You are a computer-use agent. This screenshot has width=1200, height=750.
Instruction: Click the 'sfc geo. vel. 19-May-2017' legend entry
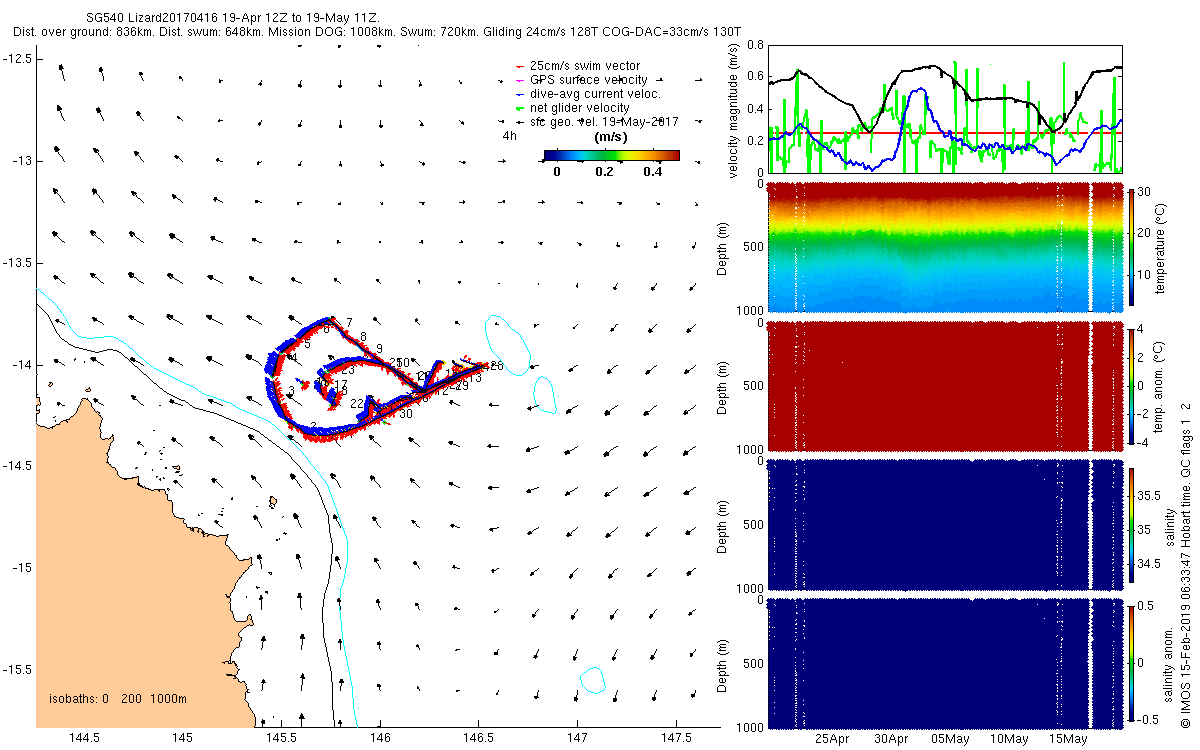604,122
